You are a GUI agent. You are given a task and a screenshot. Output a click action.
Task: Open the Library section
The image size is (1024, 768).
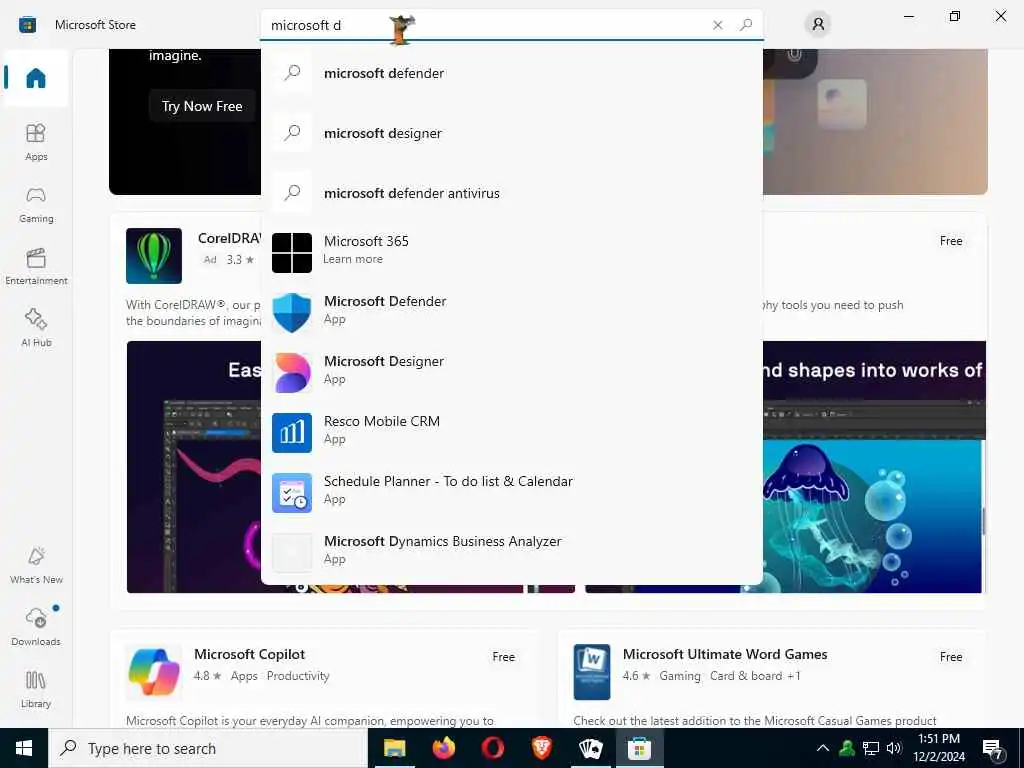coord(36,690)
